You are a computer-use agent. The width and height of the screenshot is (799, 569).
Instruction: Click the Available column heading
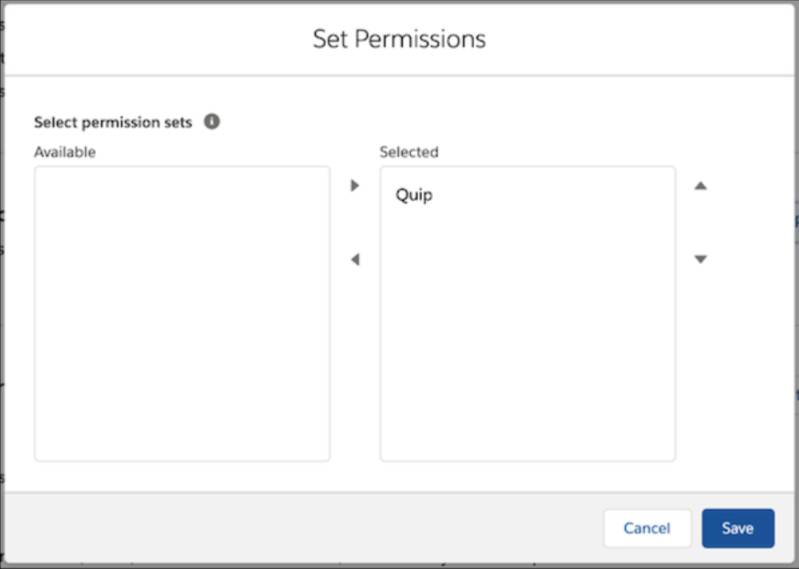65,152
